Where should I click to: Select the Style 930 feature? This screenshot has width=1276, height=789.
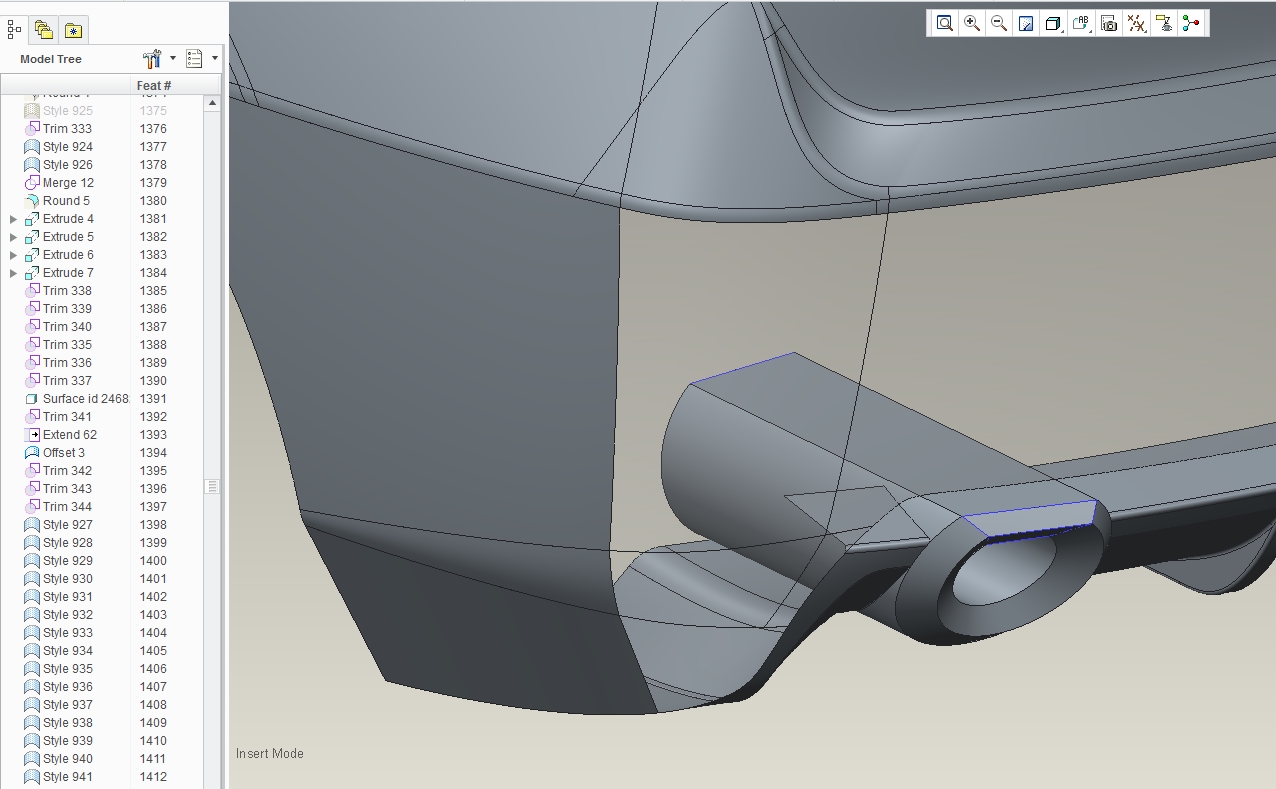click(68, 579)
